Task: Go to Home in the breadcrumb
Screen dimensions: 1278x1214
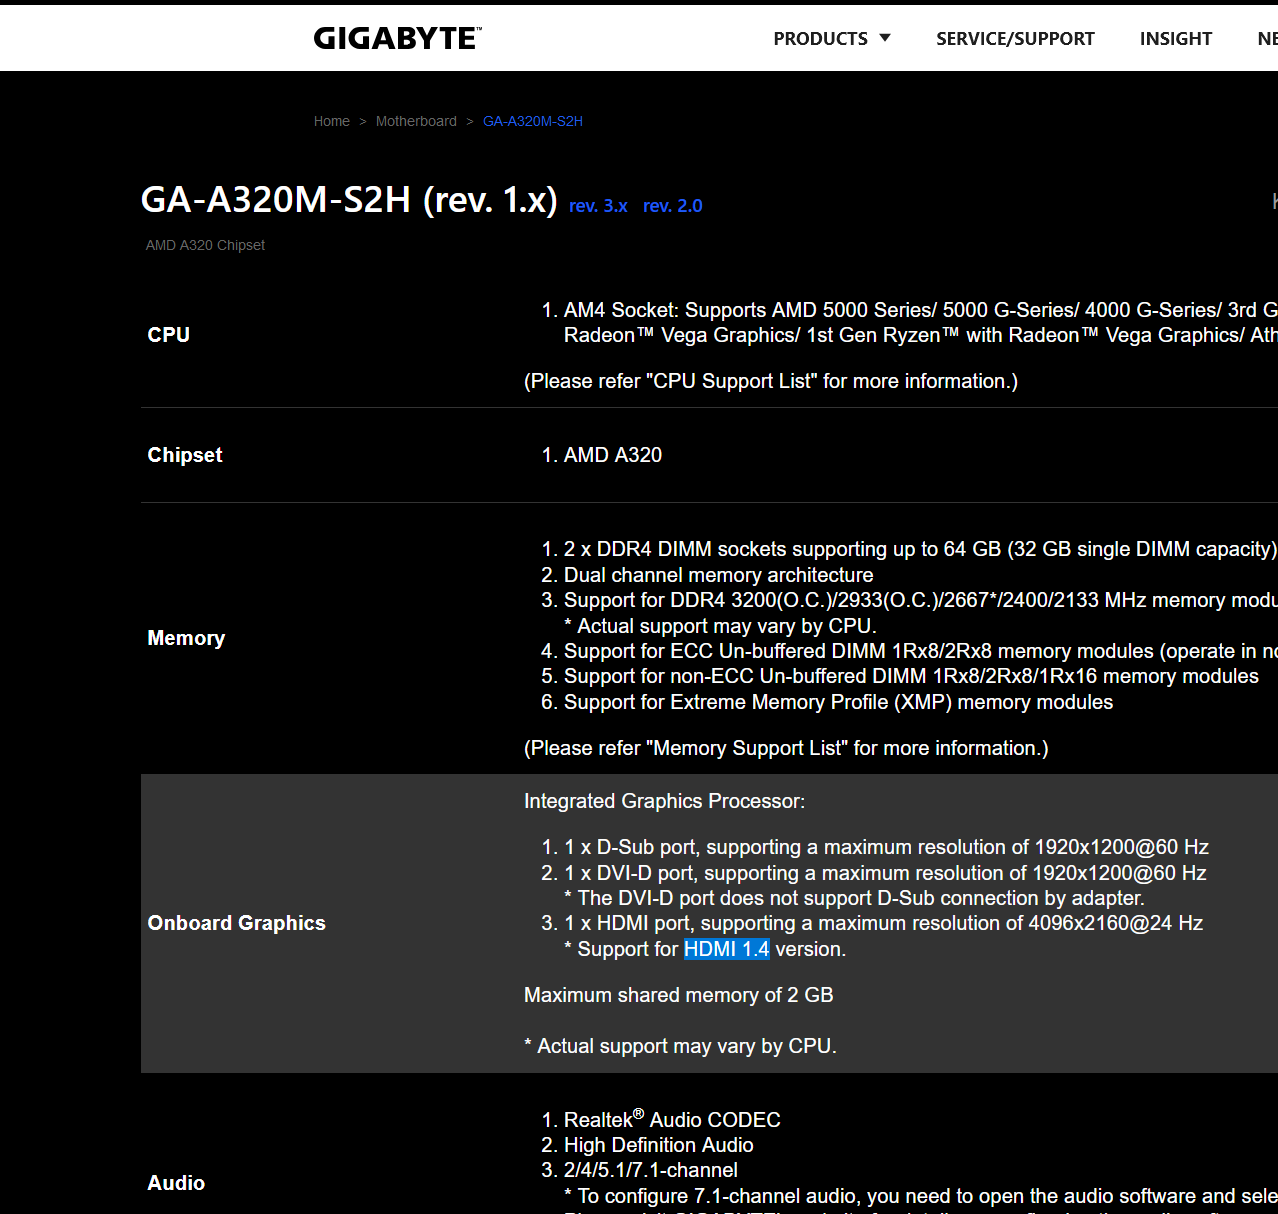Action: [x=331, y=121]
